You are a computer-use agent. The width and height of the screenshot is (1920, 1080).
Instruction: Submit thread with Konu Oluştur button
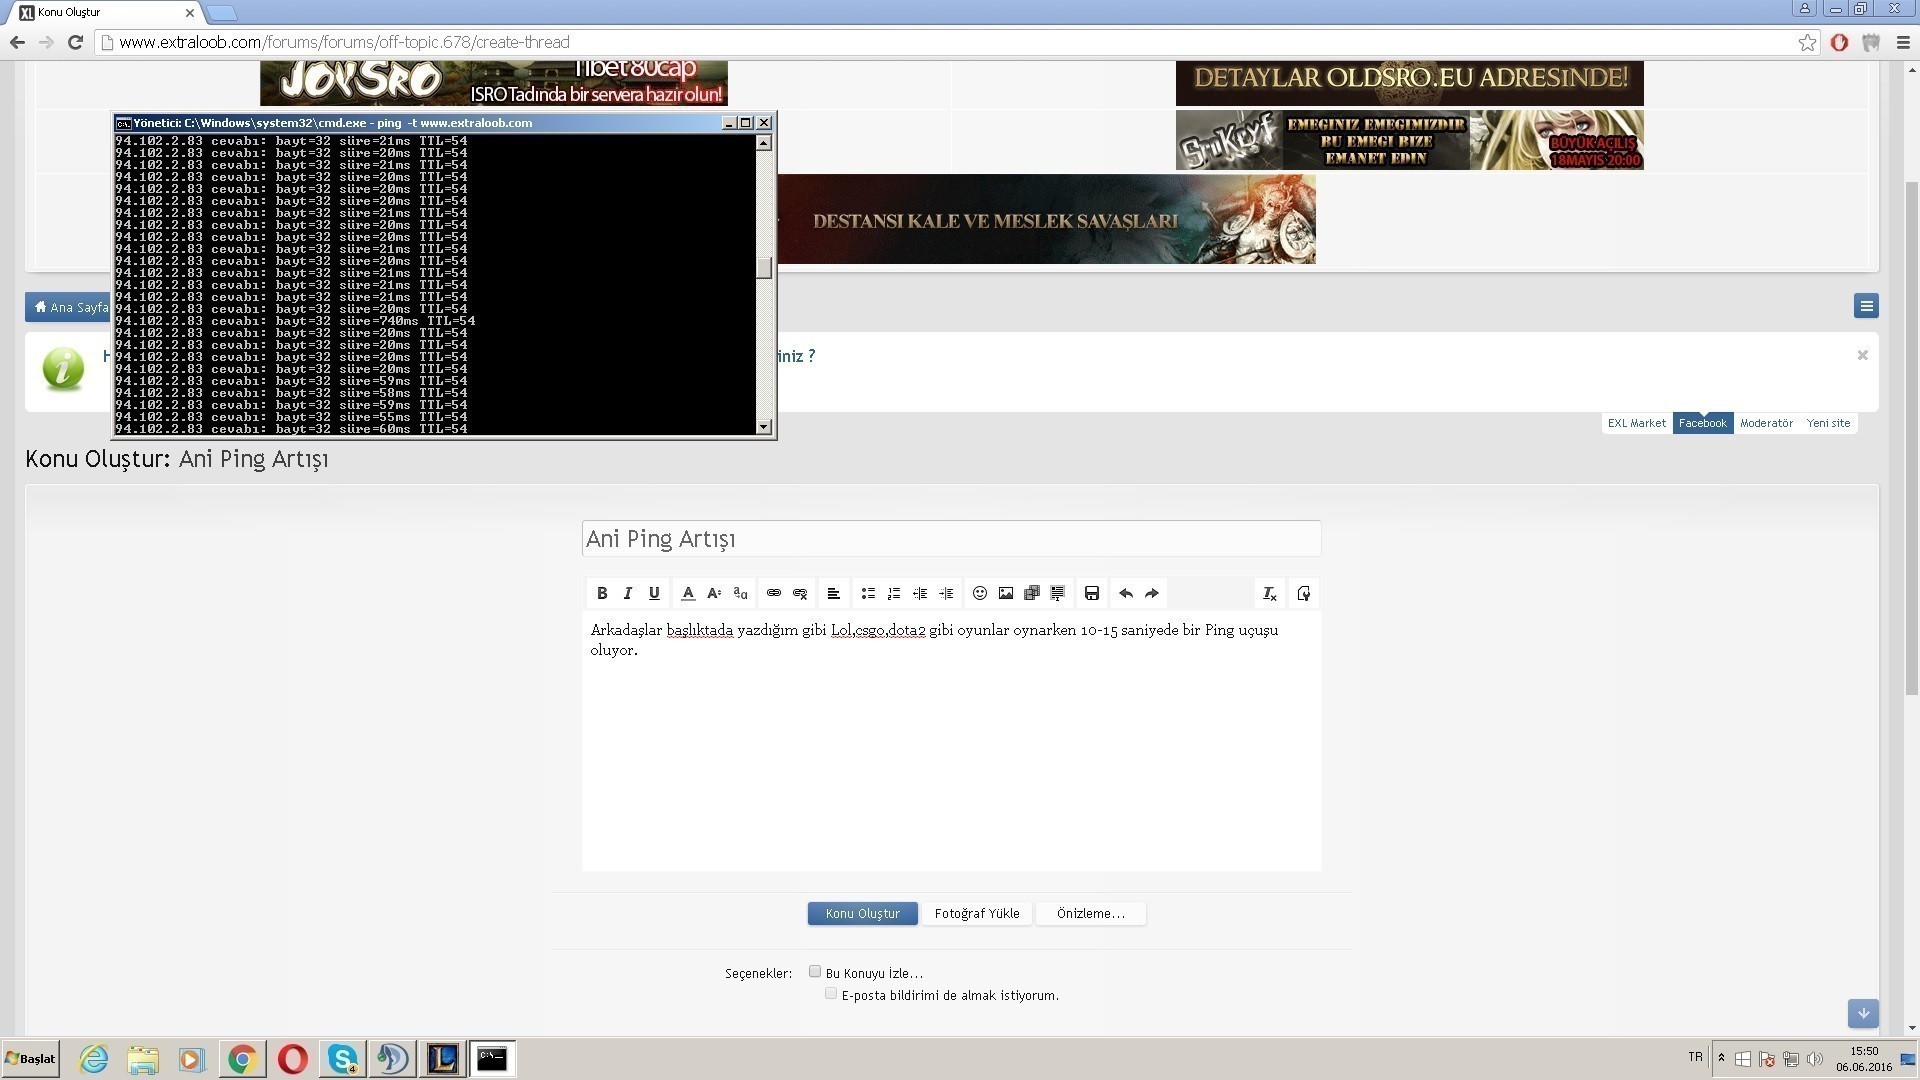pos(862,913)
